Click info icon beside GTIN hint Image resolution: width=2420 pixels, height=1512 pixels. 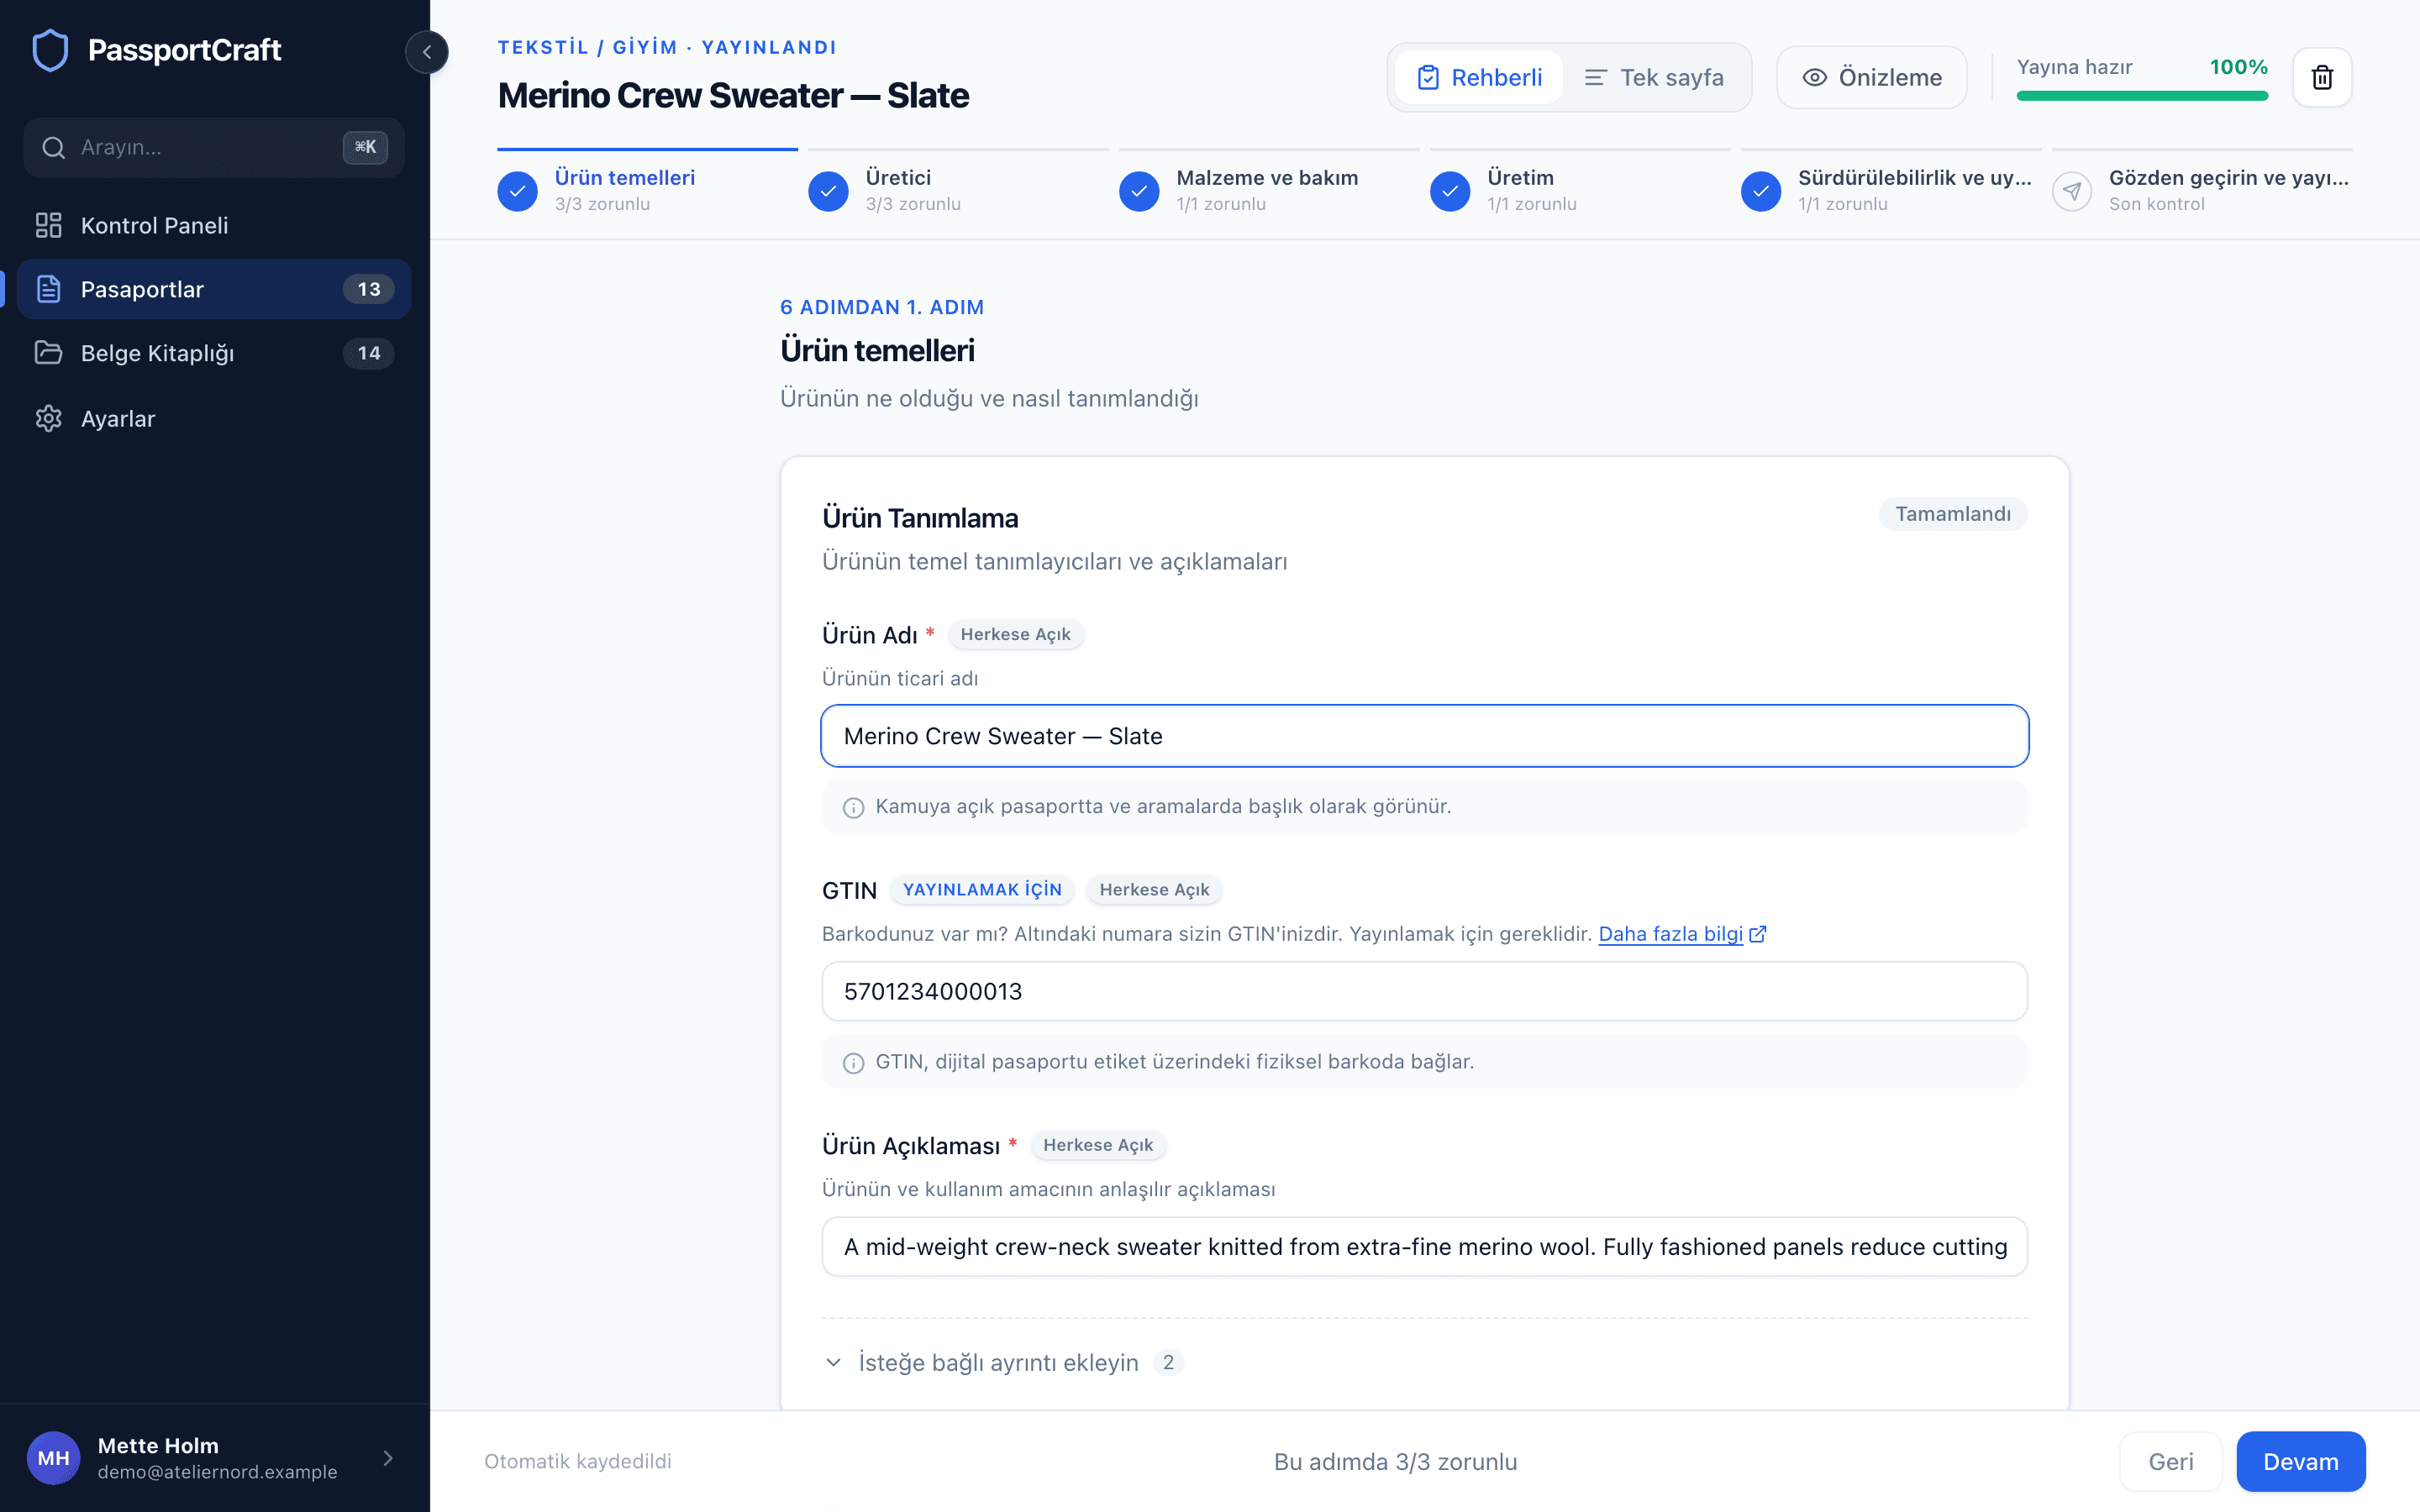click(853, 1062)
